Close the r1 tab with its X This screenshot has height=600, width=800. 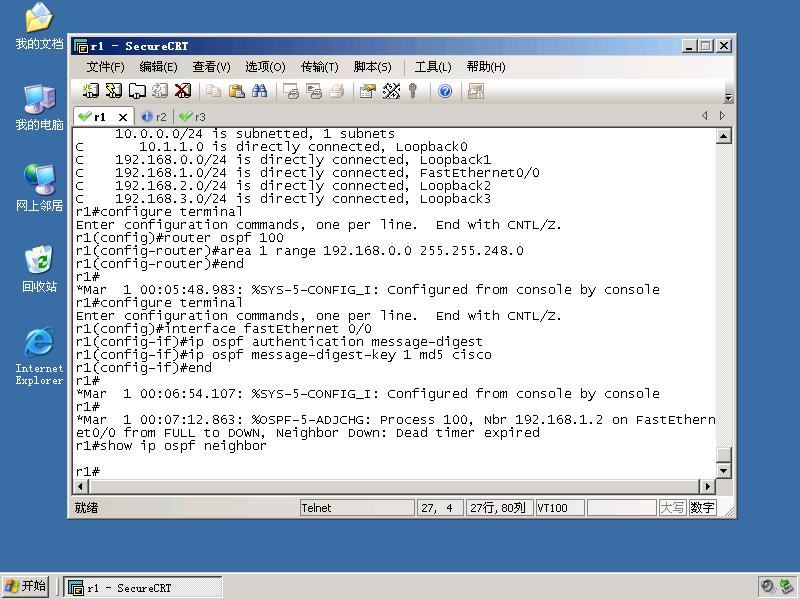pyautogui.click(x=122, y=117)
